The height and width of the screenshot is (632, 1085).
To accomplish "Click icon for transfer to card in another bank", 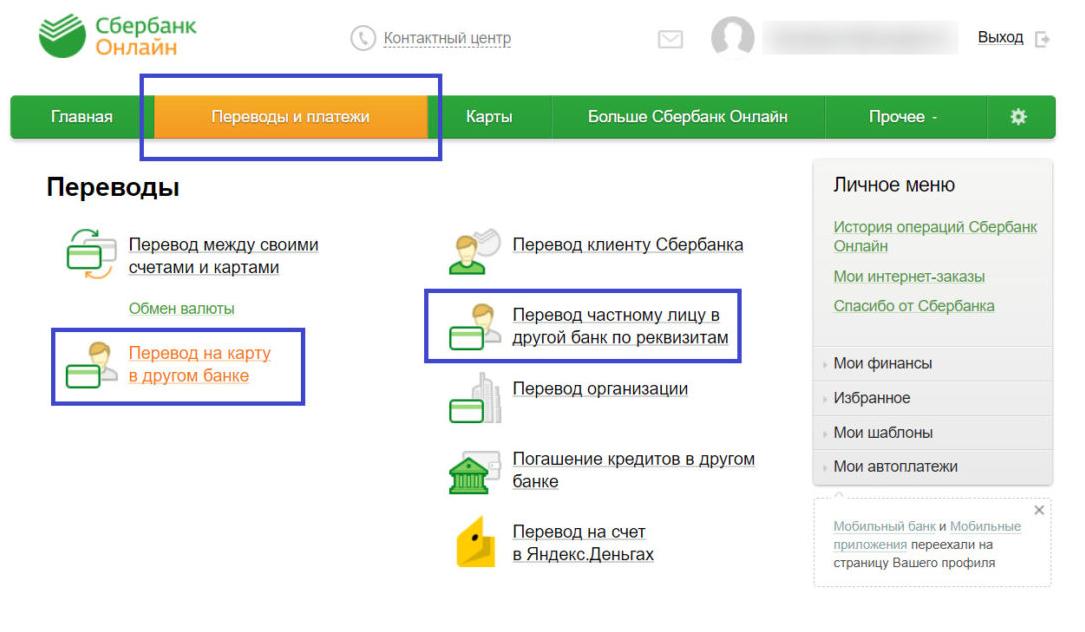I will click(91, 364).
